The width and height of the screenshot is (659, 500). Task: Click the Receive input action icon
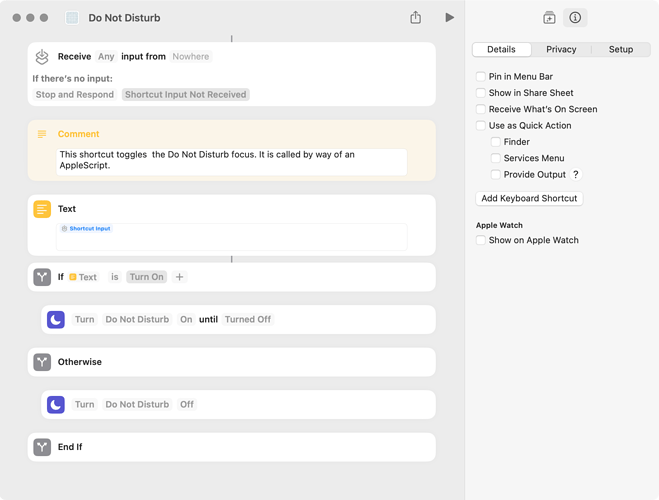(42, 57)
